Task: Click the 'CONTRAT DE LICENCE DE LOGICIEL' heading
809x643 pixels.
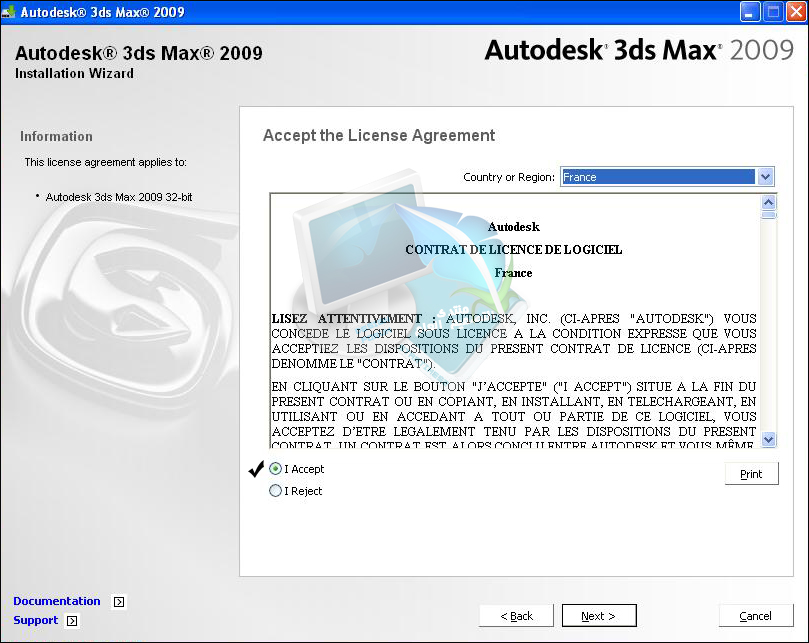Action: point(513,250)
